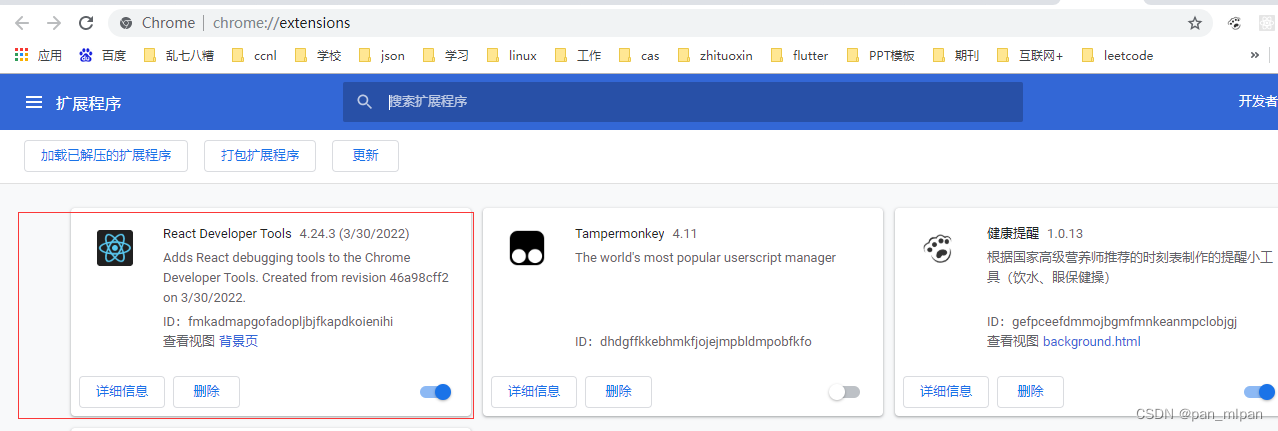Open the cas bookmark folder
Image resolution: width=1278 pixels, height=431 pixels.
tap(639, 55)
